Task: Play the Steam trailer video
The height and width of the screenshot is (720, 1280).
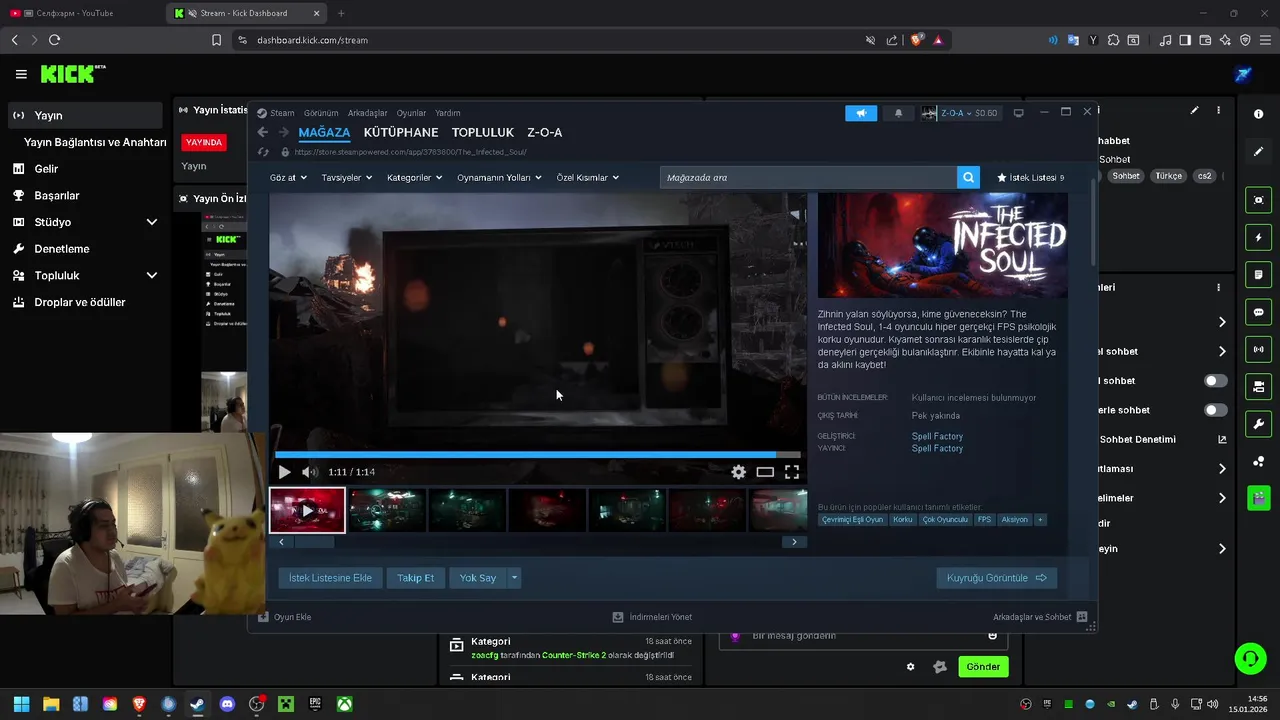Action: point(284,472)
